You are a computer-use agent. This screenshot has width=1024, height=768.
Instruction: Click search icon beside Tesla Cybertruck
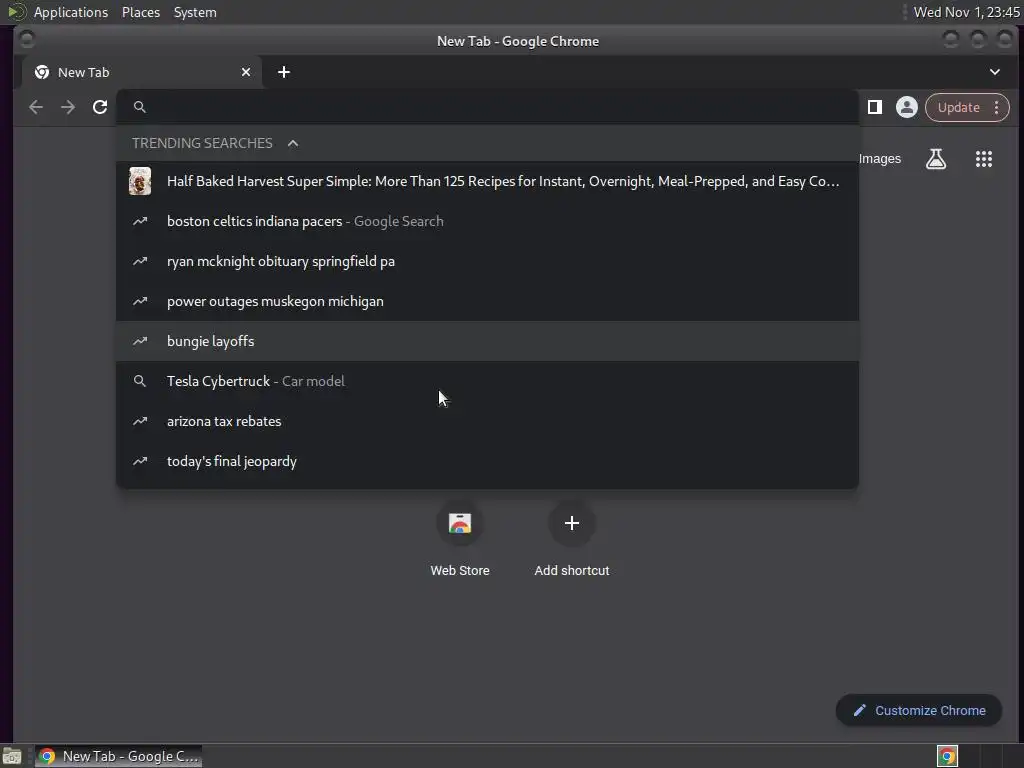pyautogui.click(x=140, y=381)
